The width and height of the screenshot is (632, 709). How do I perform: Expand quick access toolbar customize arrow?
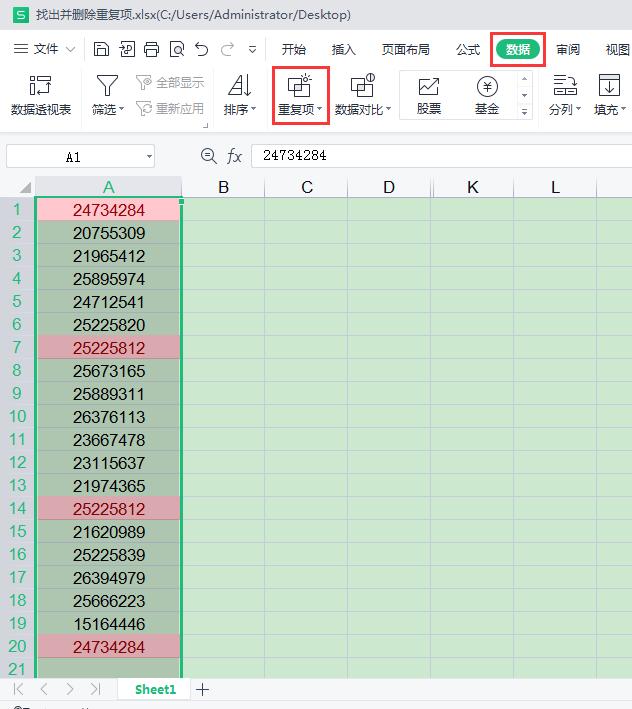click(x=252, y=49)
